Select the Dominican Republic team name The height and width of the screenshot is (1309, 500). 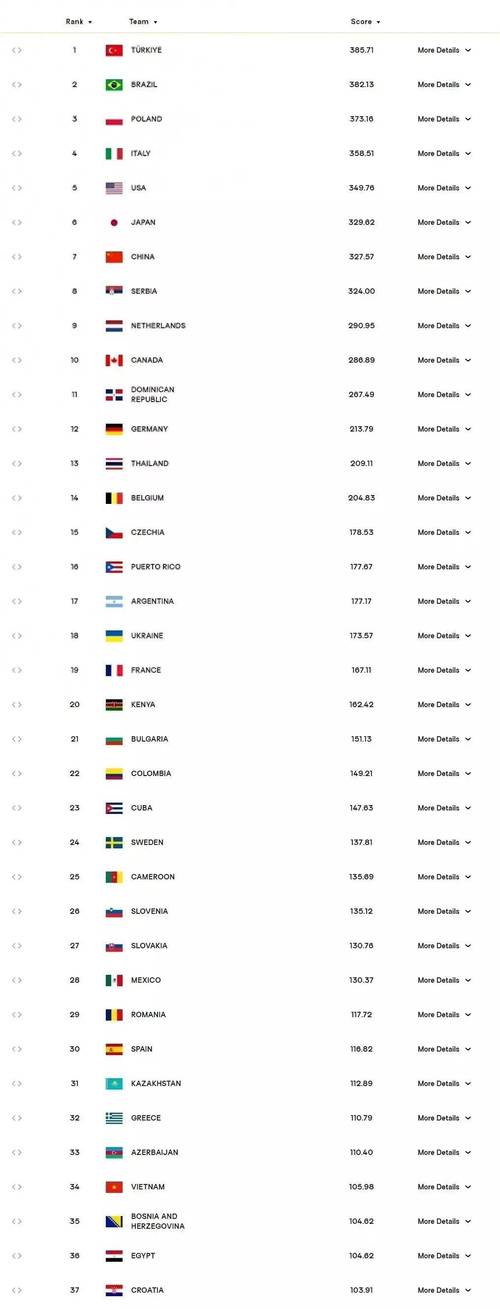[x=153, y=395]
